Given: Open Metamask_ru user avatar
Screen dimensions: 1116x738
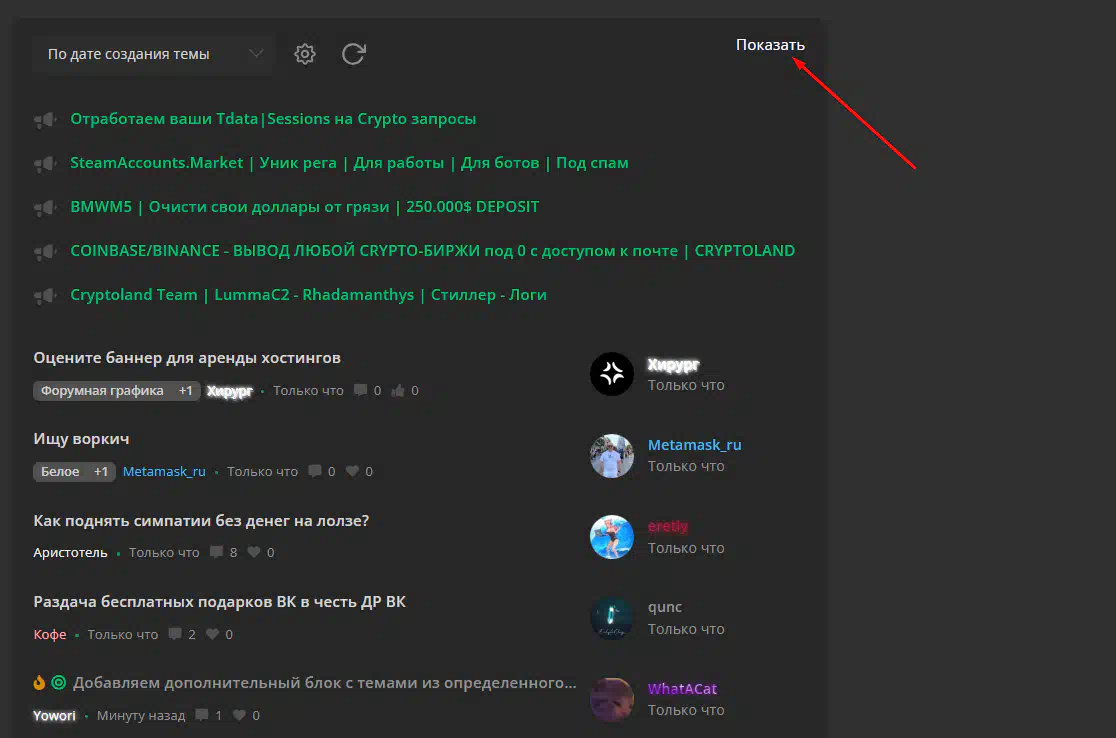Looking at the screenshot, I should (611, 456).
